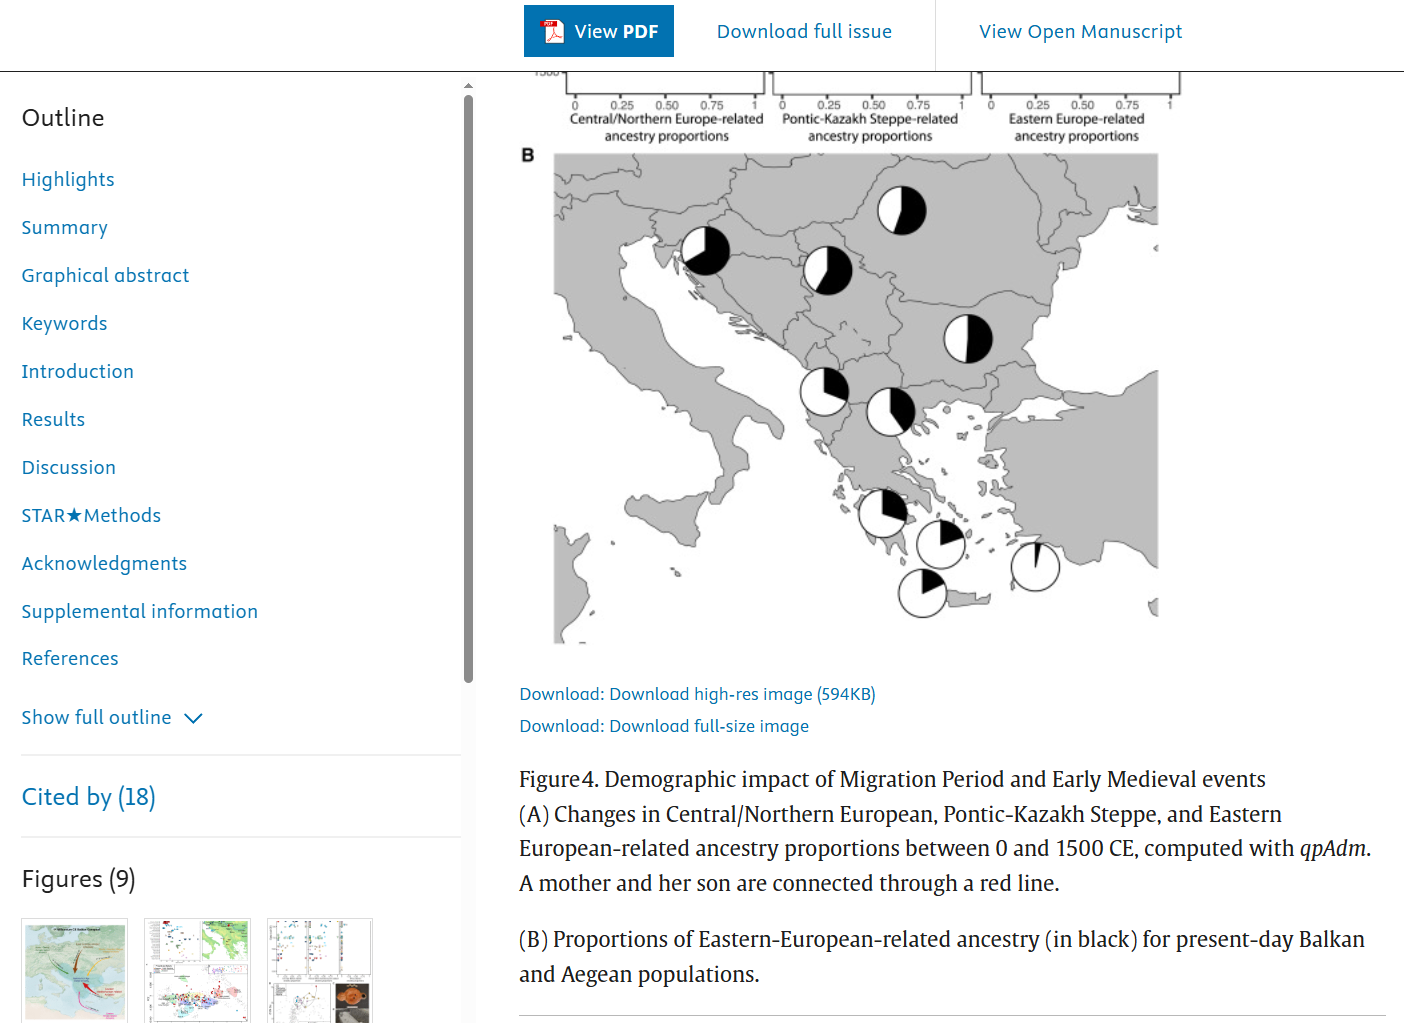This screenshot has height=1023, width=1404.
Task: Jump to References outline entry
Action: click(70, 659)
